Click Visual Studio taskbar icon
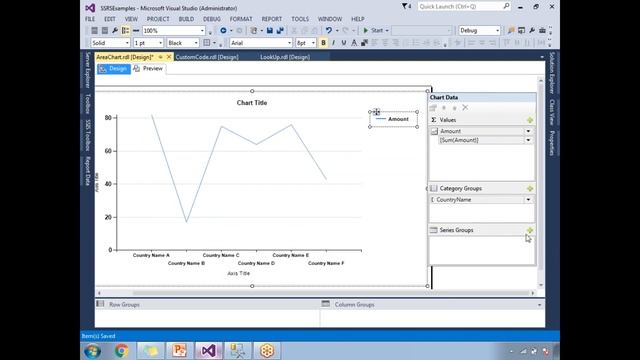Screen dimensions: 640x360 209,351
